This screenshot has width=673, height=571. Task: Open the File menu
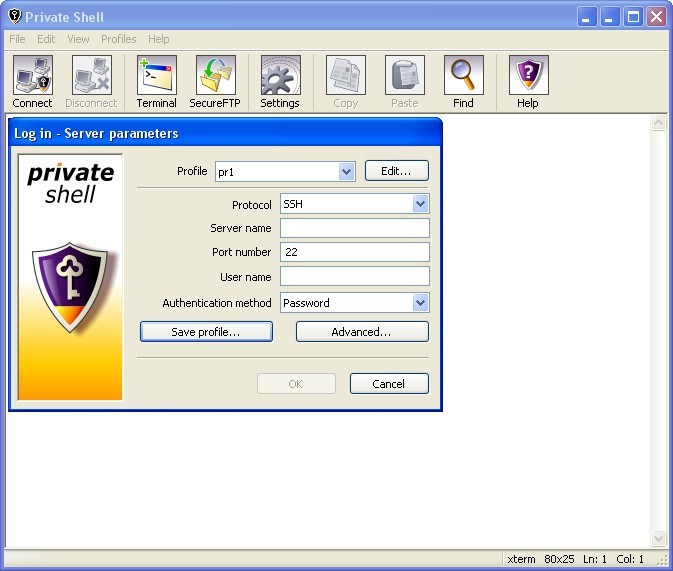point(17,39)
